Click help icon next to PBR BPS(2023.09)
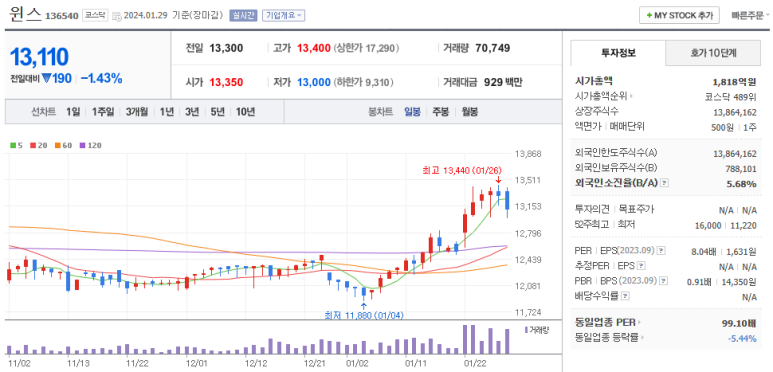The height and width of the screenshot is (372, 773). [664, 281]
